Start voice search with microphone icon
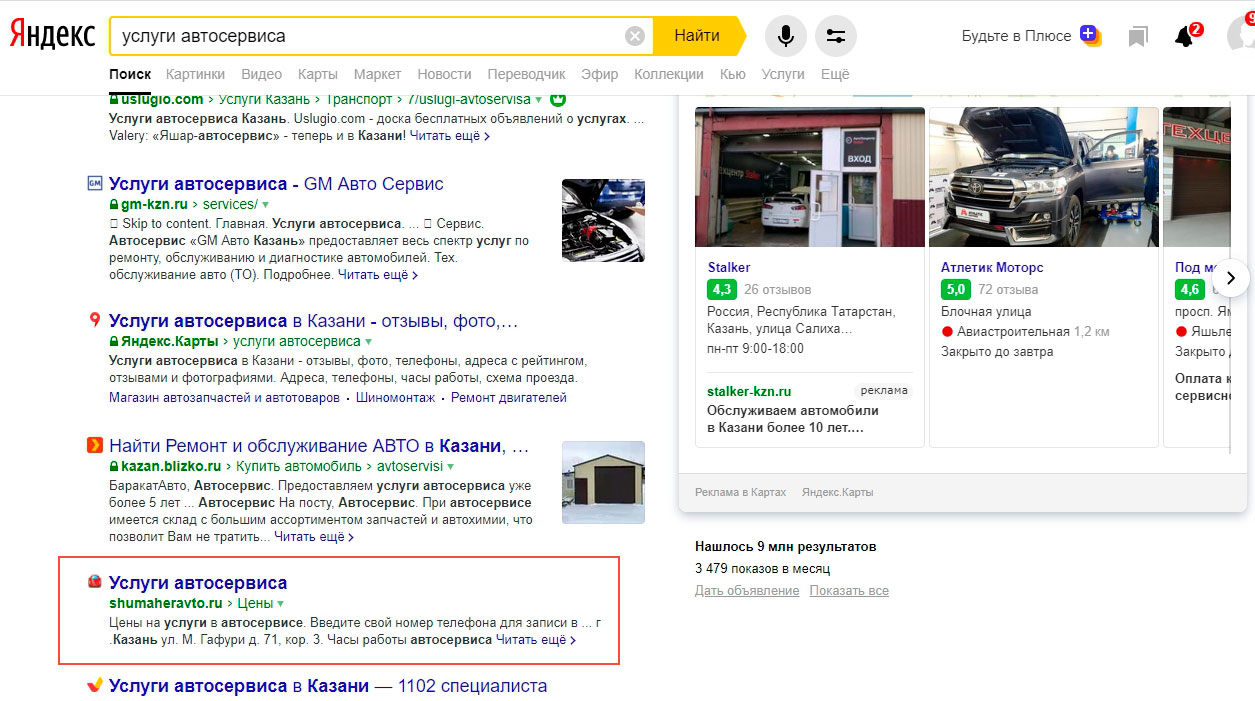This screenshot has width=1255, height=701. tap(786, 36)
